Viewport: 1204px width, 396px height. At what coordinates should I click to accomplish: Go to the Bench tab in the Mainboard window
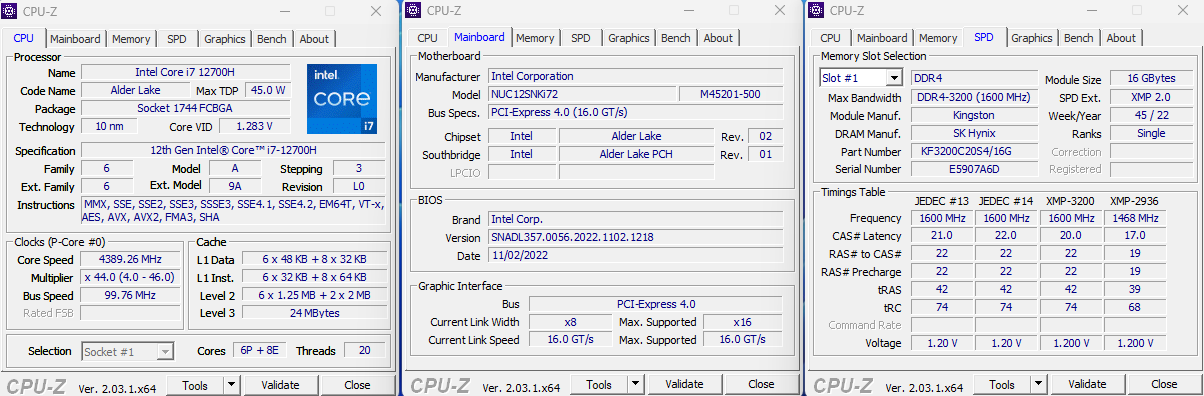(x=676, y=38)
